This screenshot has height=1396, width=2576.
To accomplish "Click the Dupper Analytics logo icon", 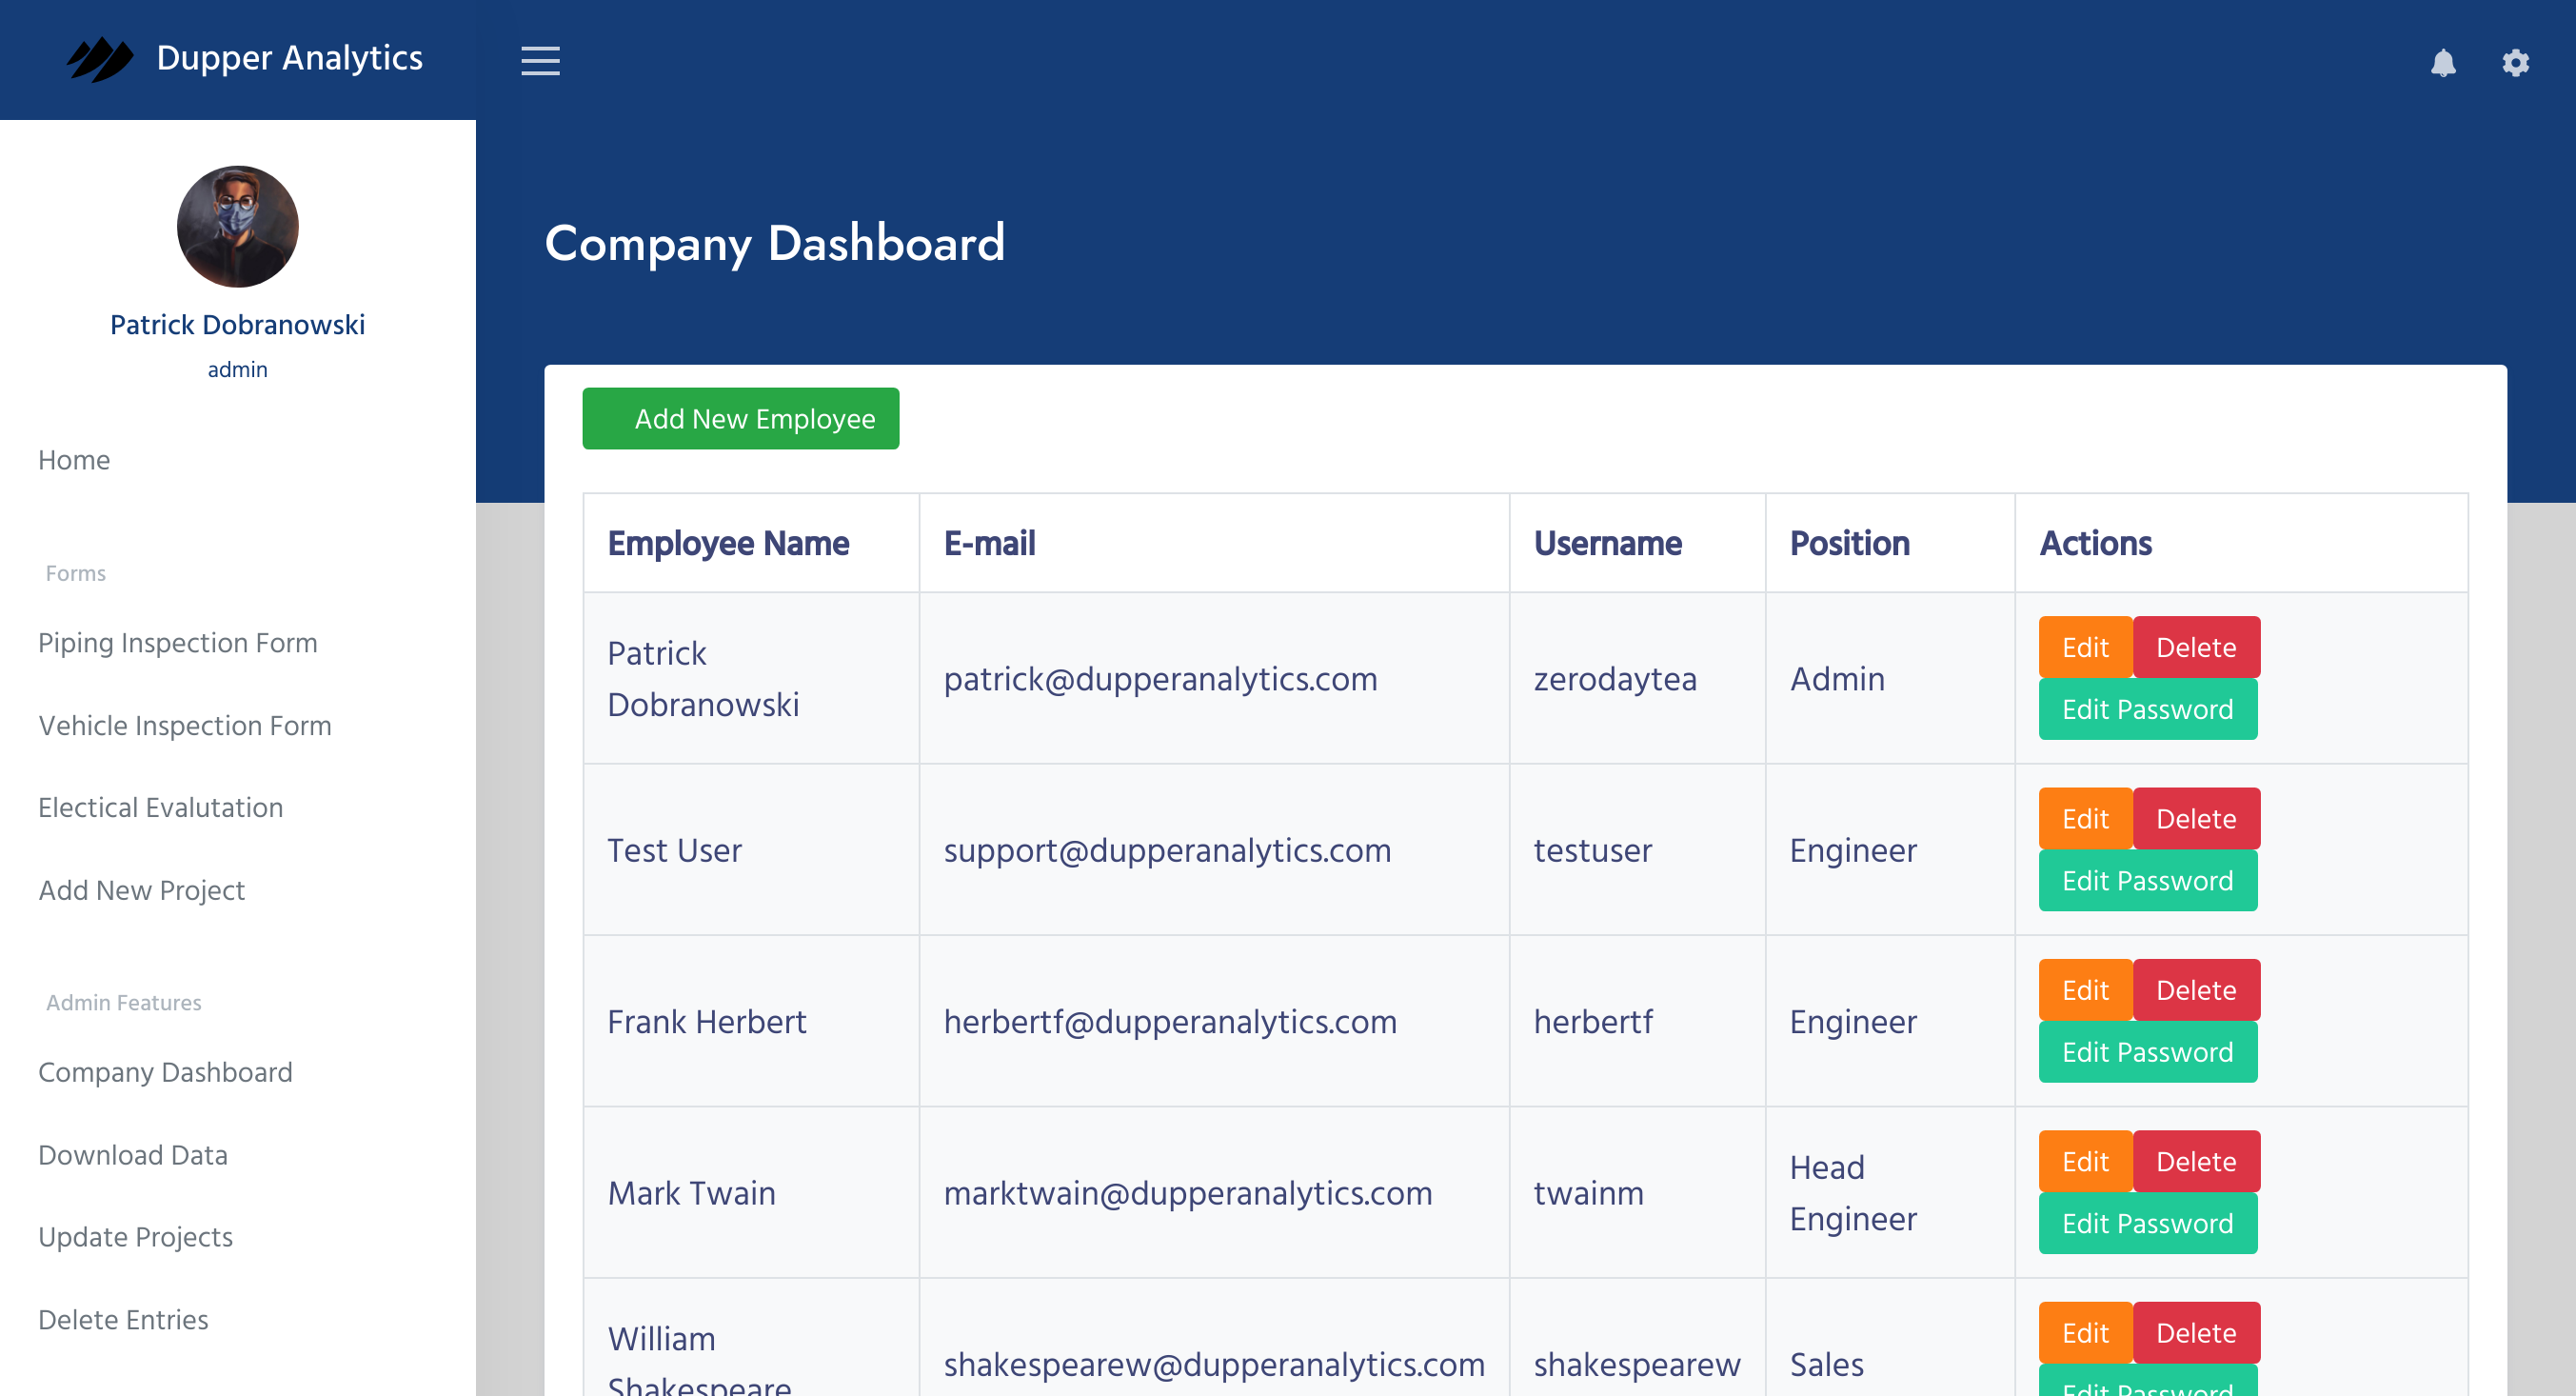I will 98,57.
